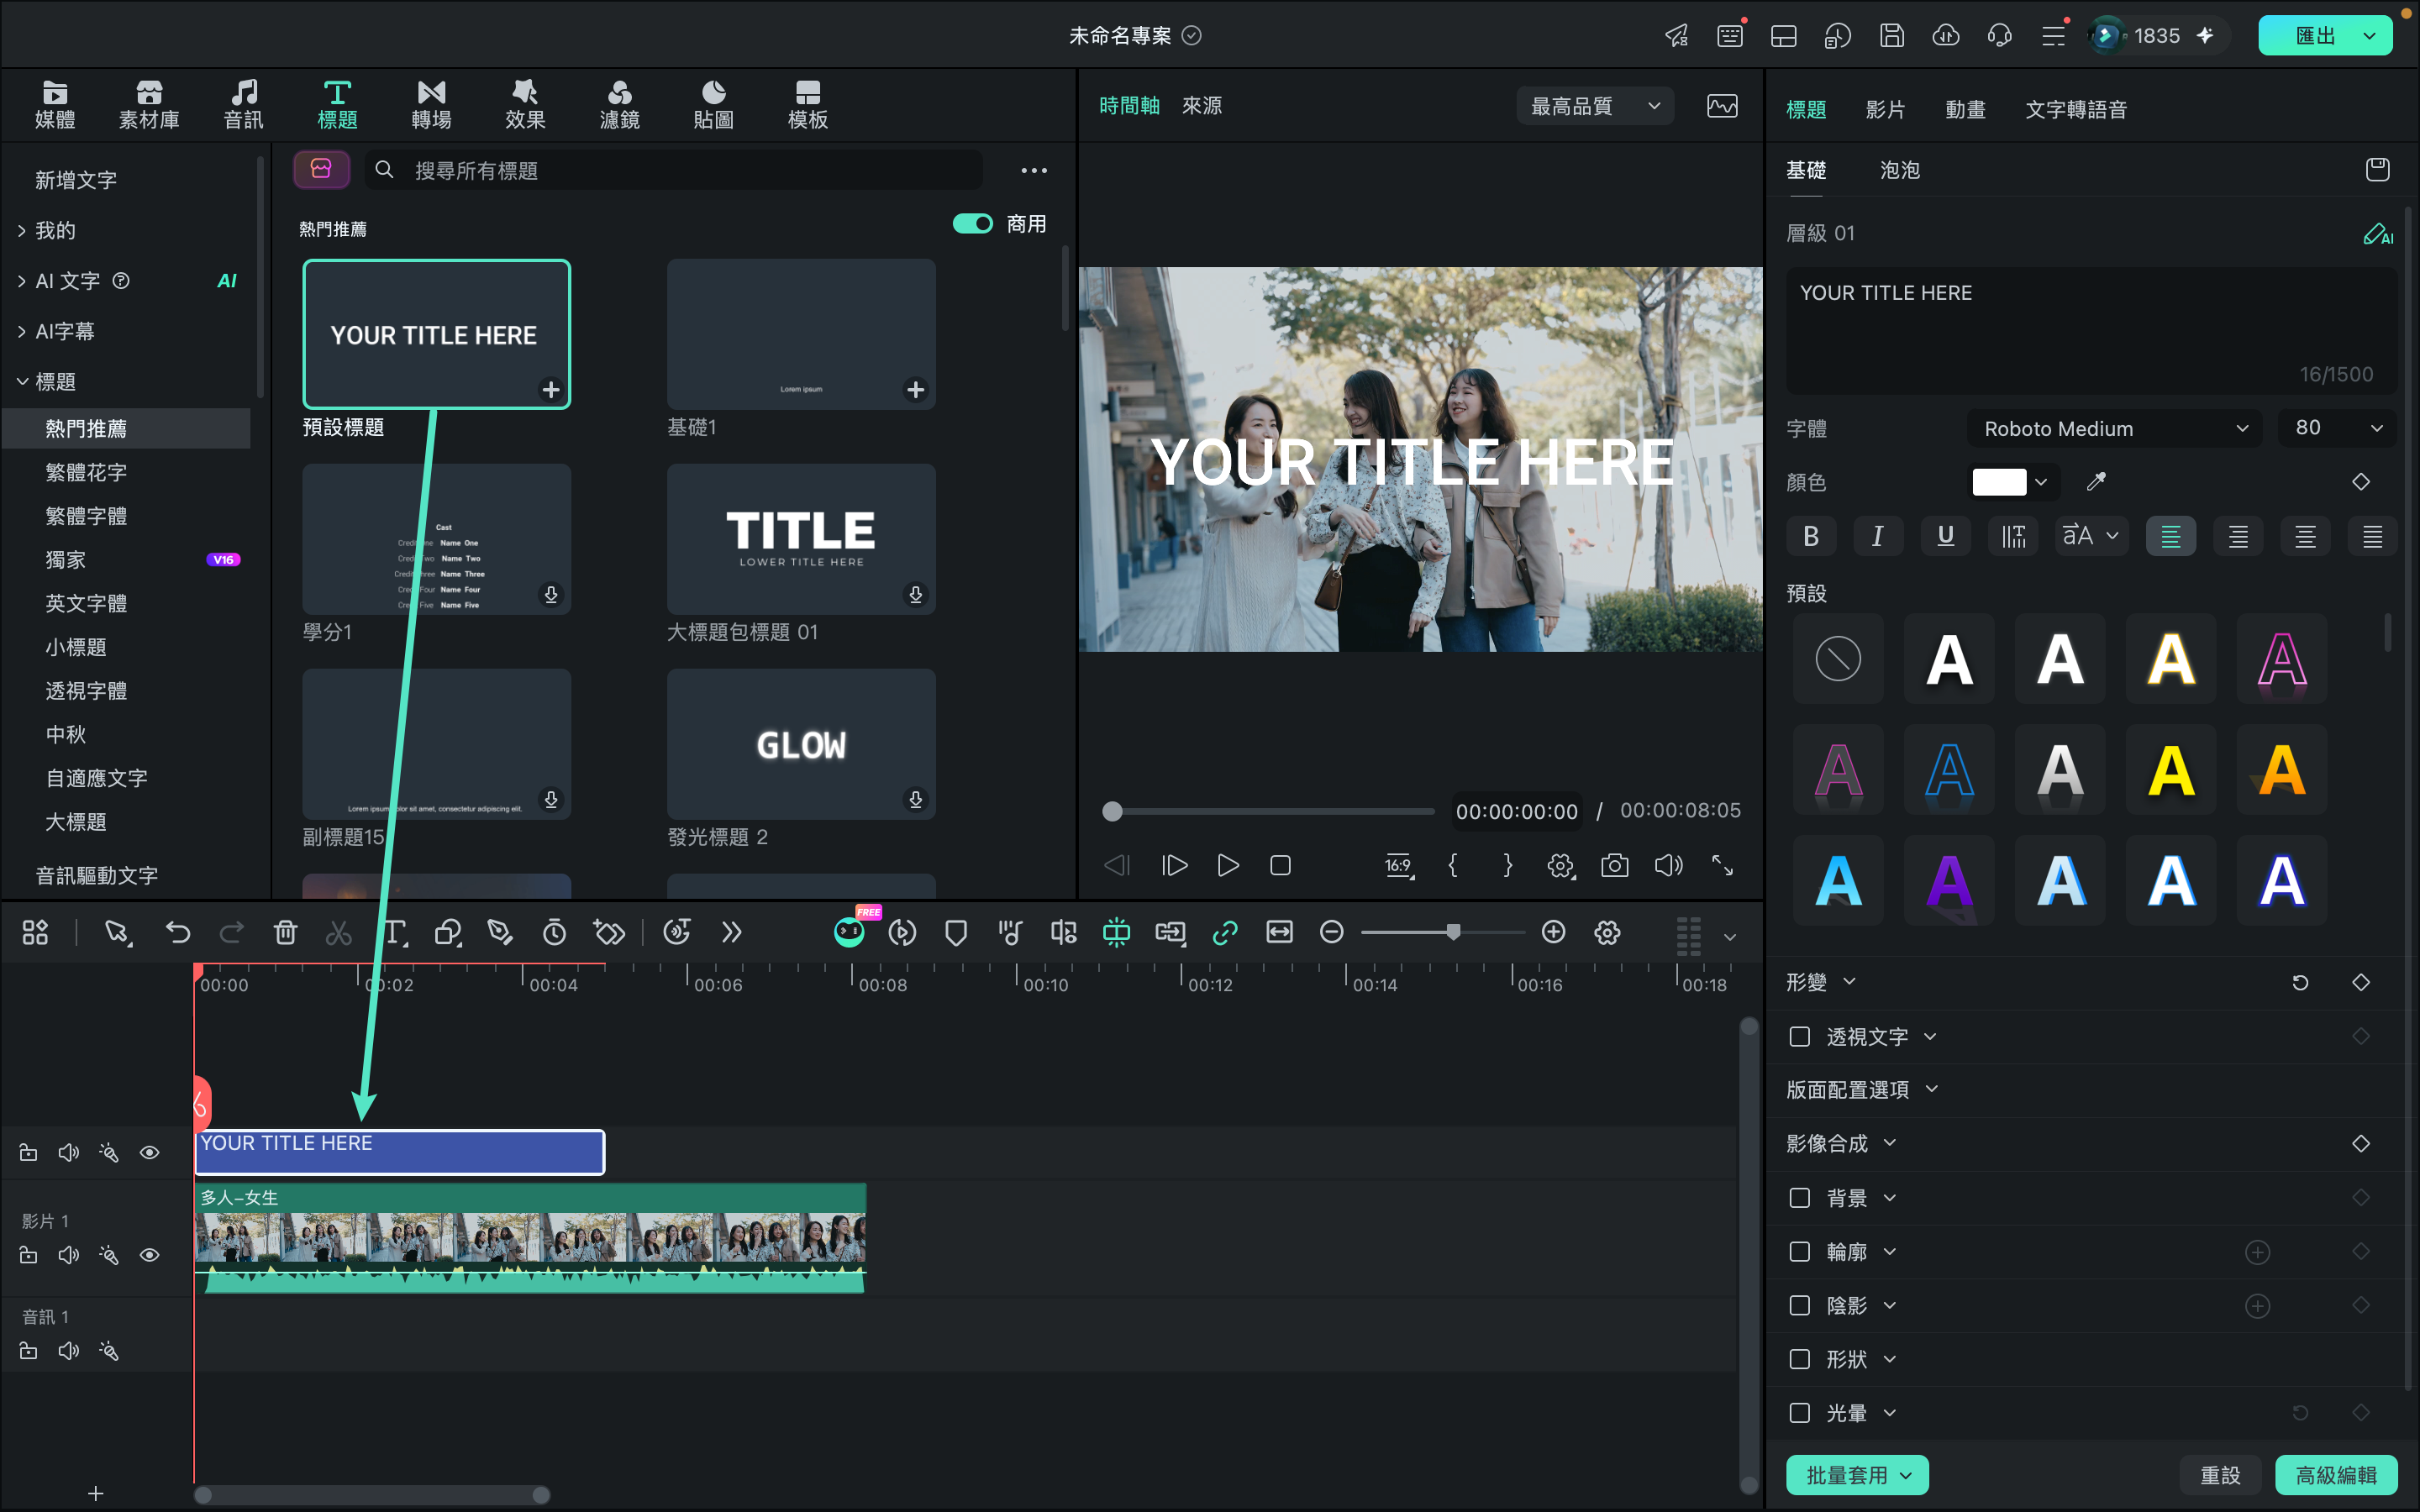Switch to the 泡泡 bubble tab
Screen dimensions: 2420x1512
[x=1899, y=170]
